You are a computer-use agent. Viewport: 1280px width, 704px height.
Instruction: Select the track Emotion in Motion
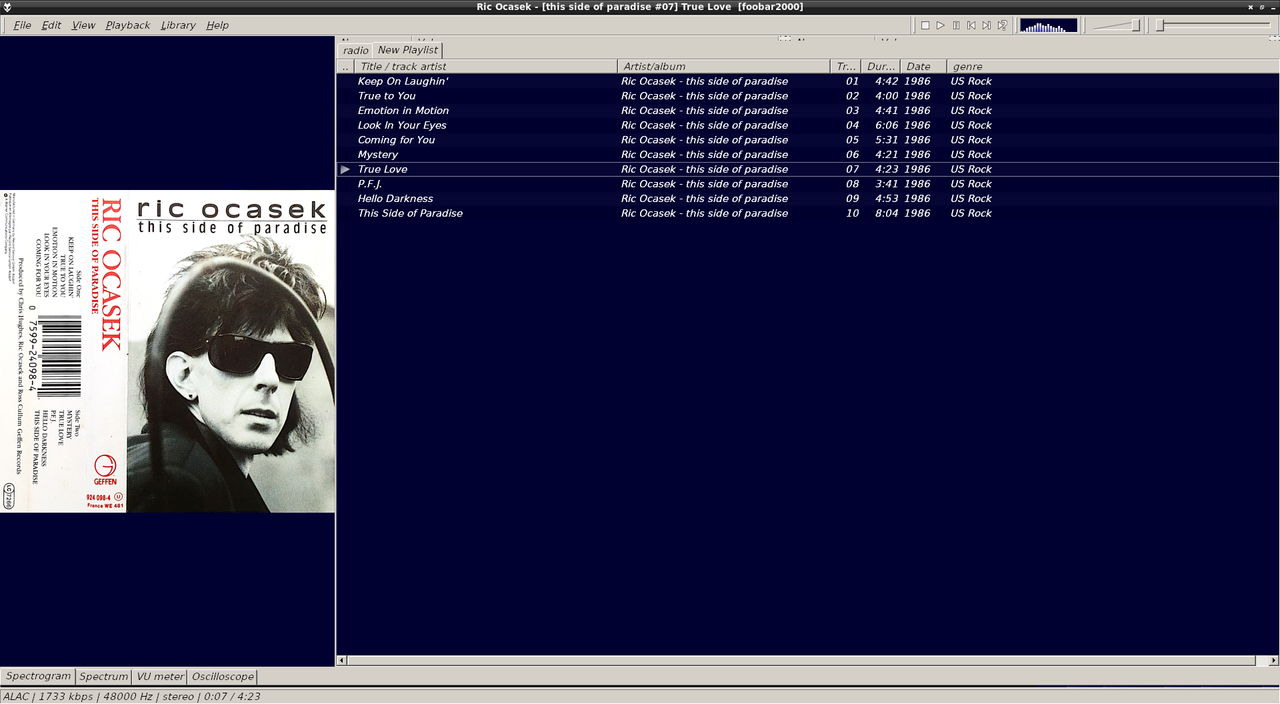807,110
